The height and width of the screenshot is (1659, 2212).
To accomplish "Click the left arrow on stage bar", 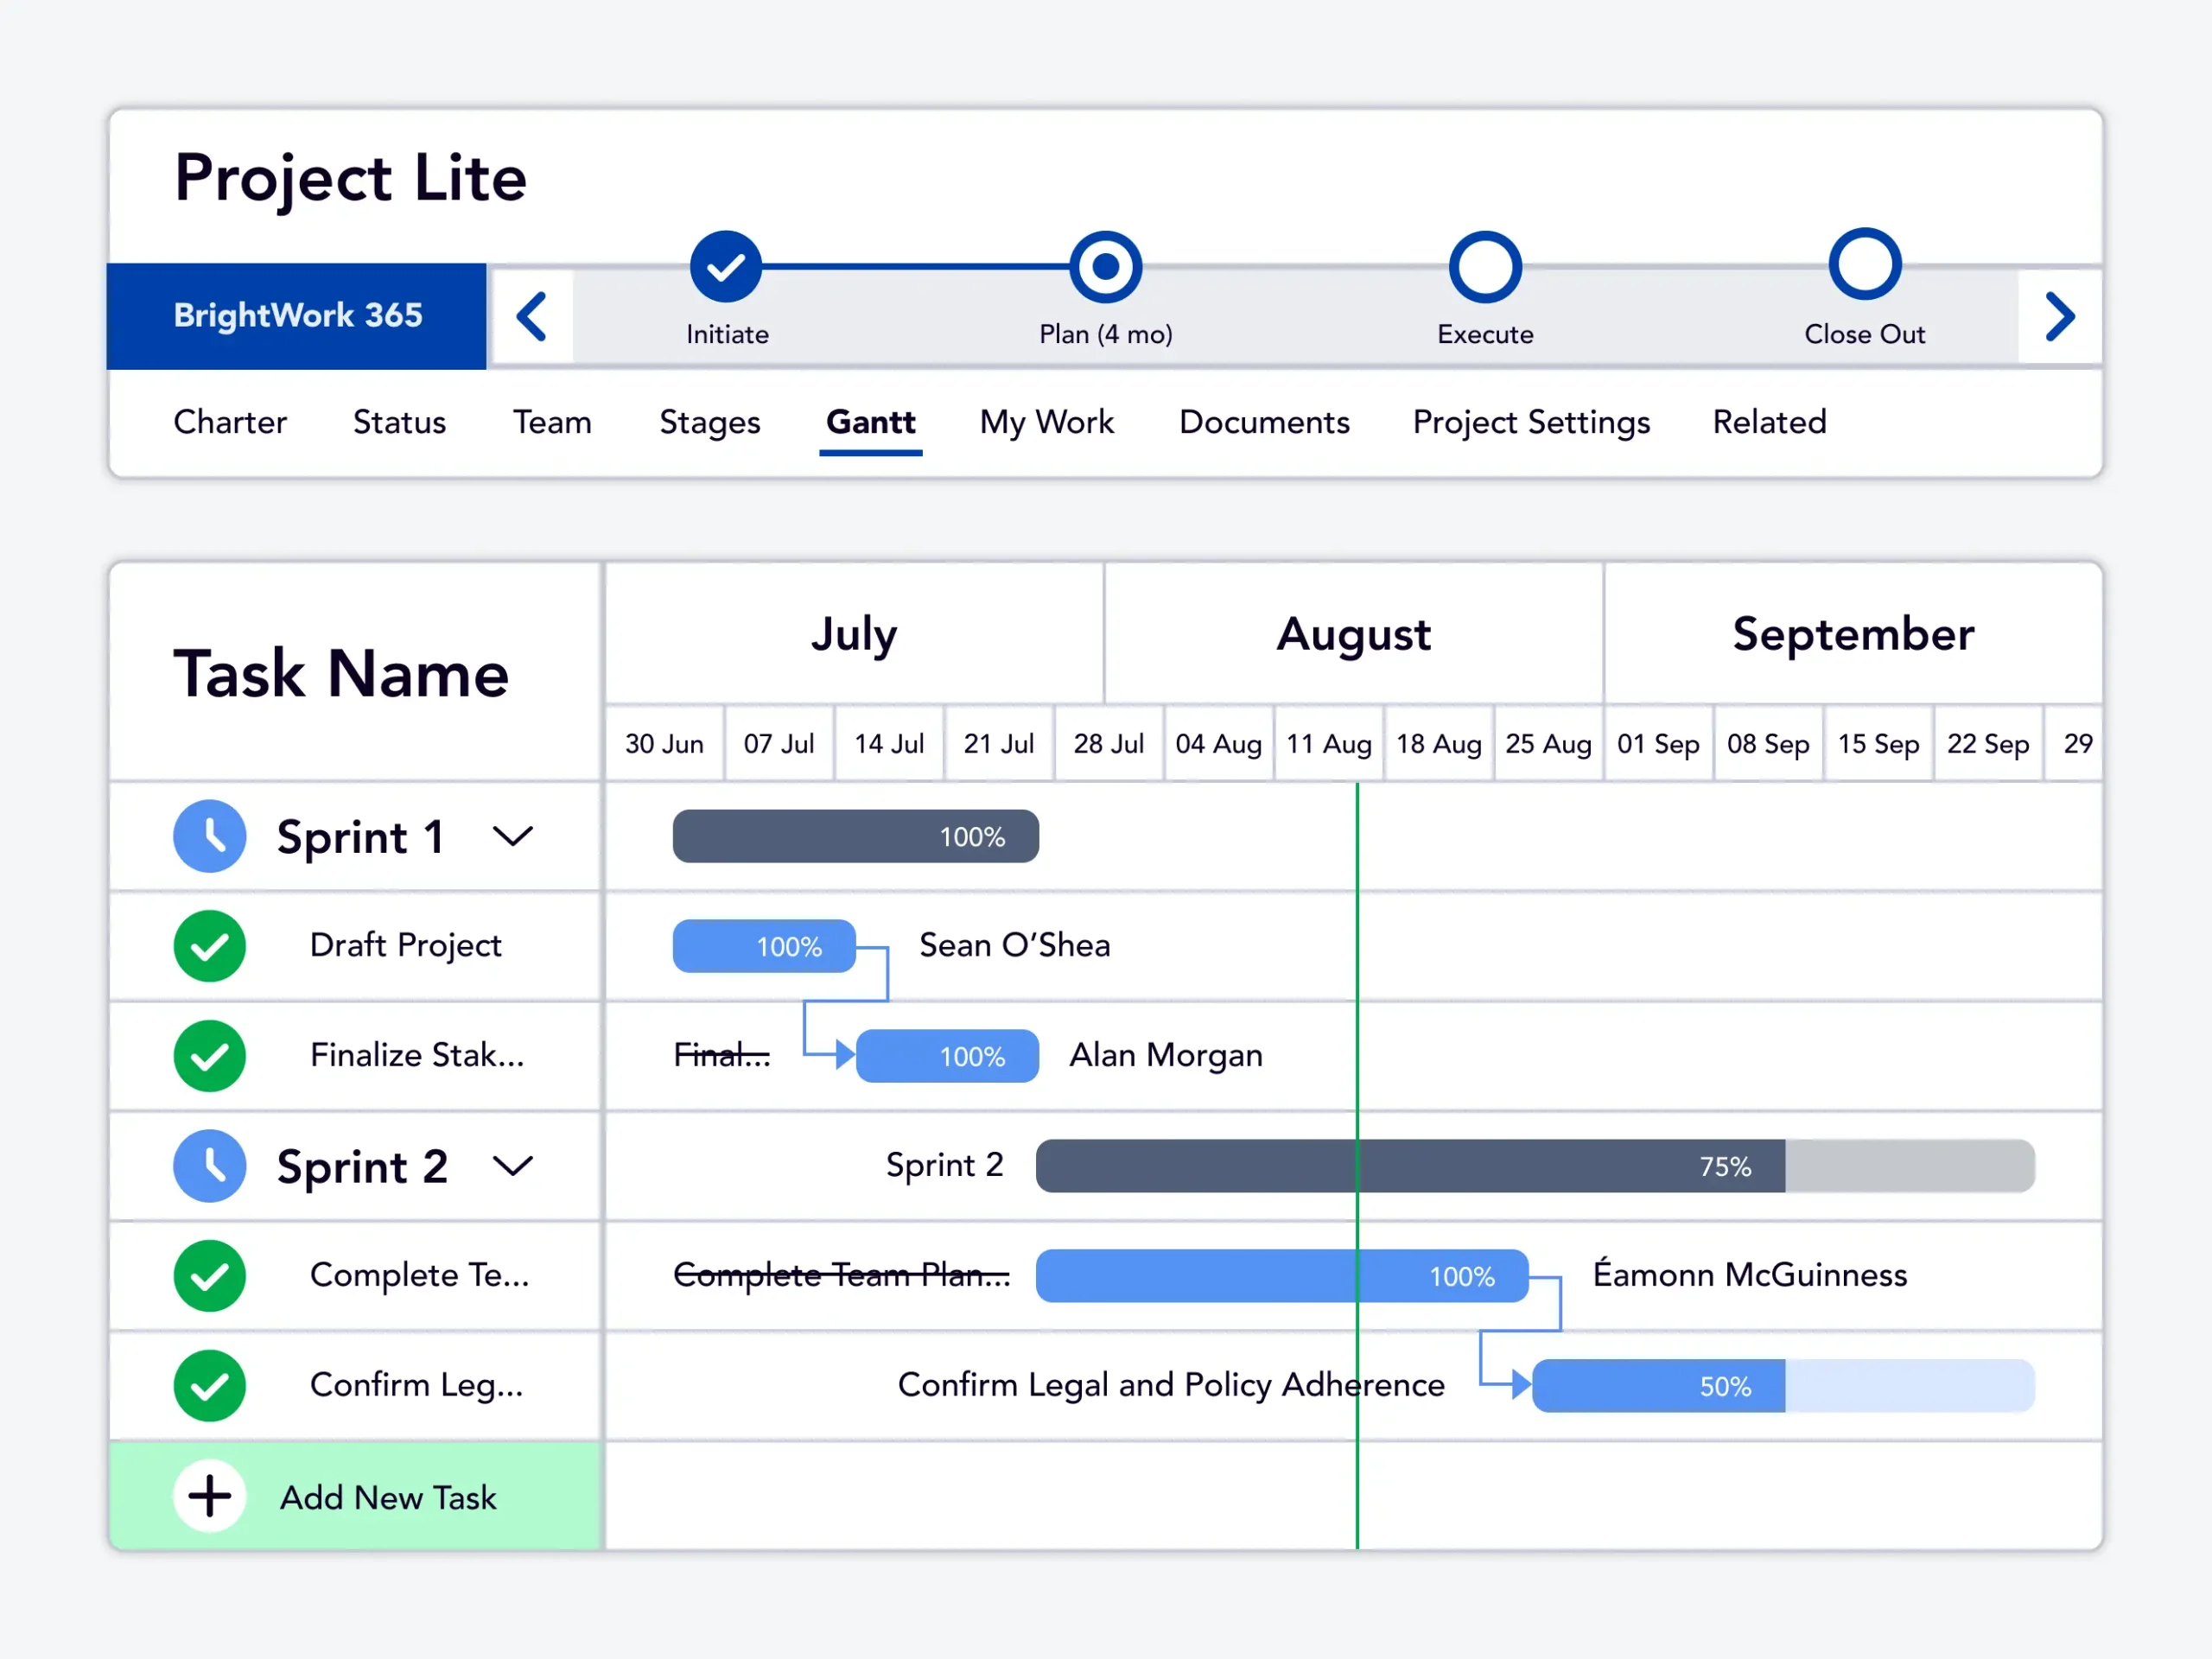I will [x=531, y=317].
